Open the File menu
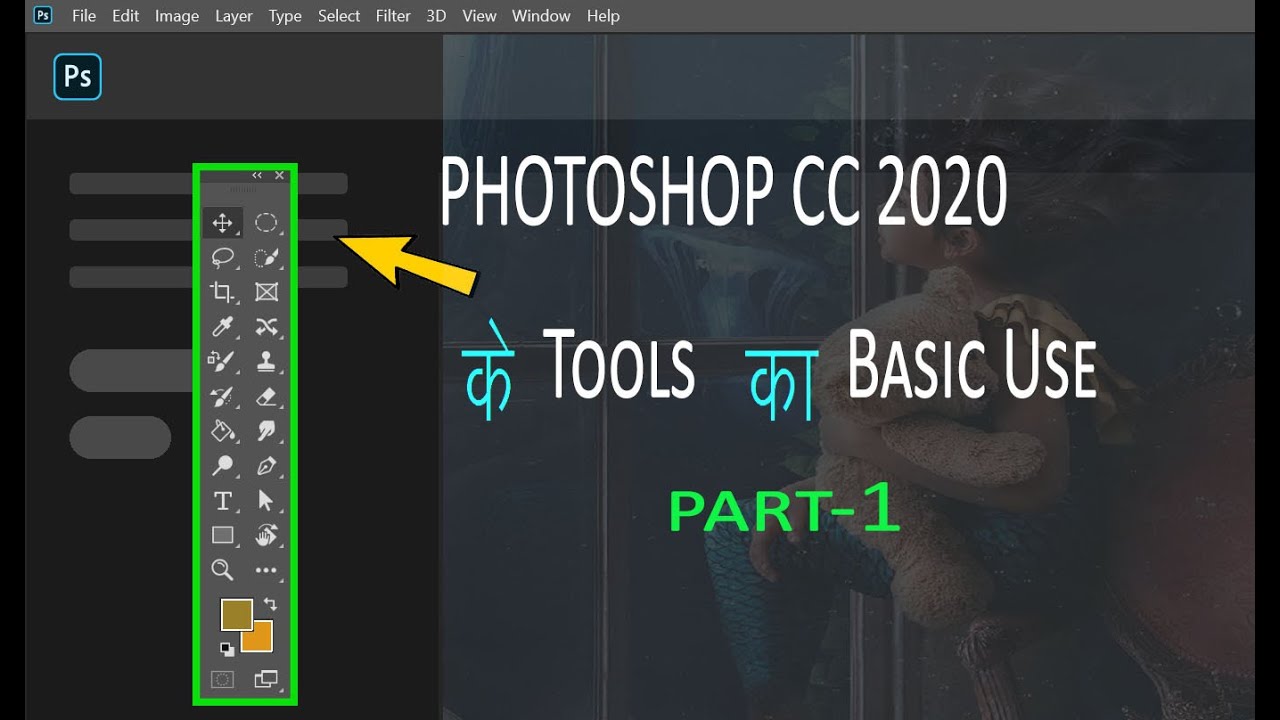The image size is (1280, 720). point(84,16)
